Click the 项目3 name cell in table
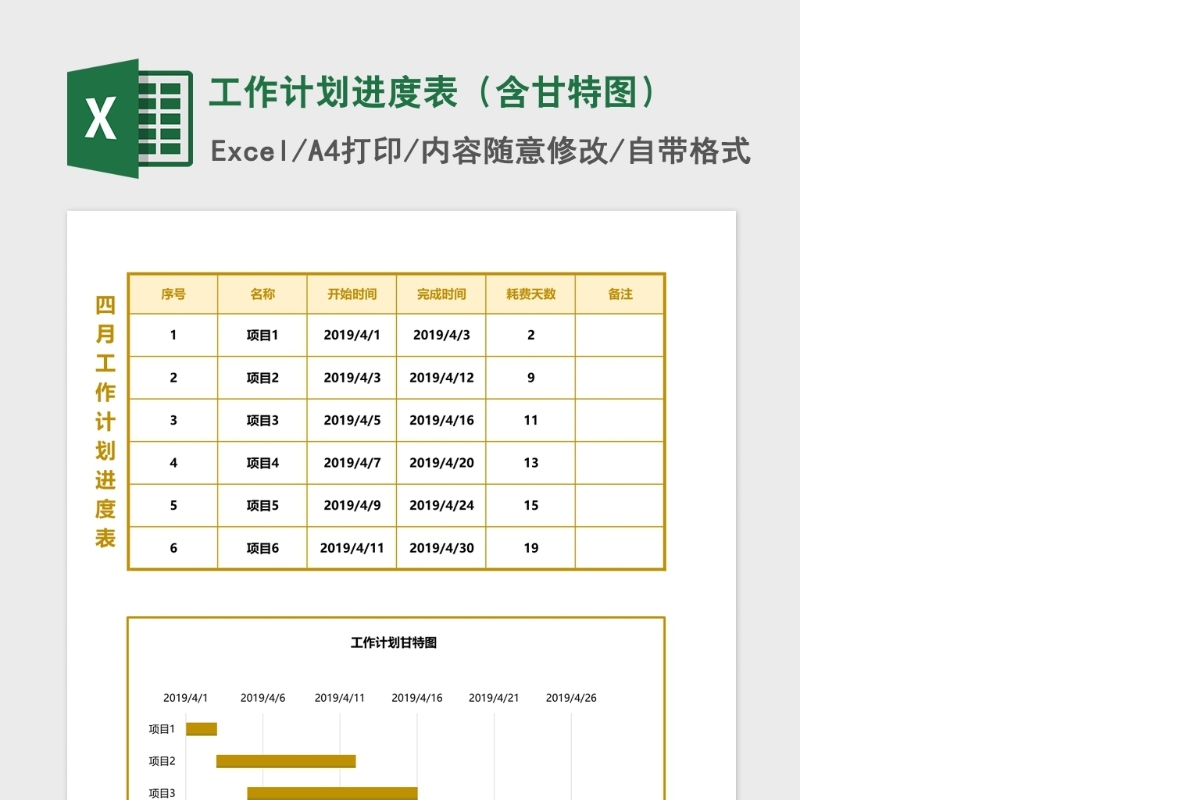1200x800 pixels. pos(262,420)
